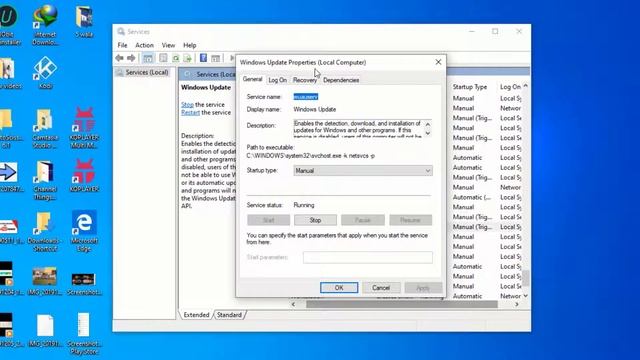Open the Startup type dropdown
640x360 pixels.
pos(363,171)
